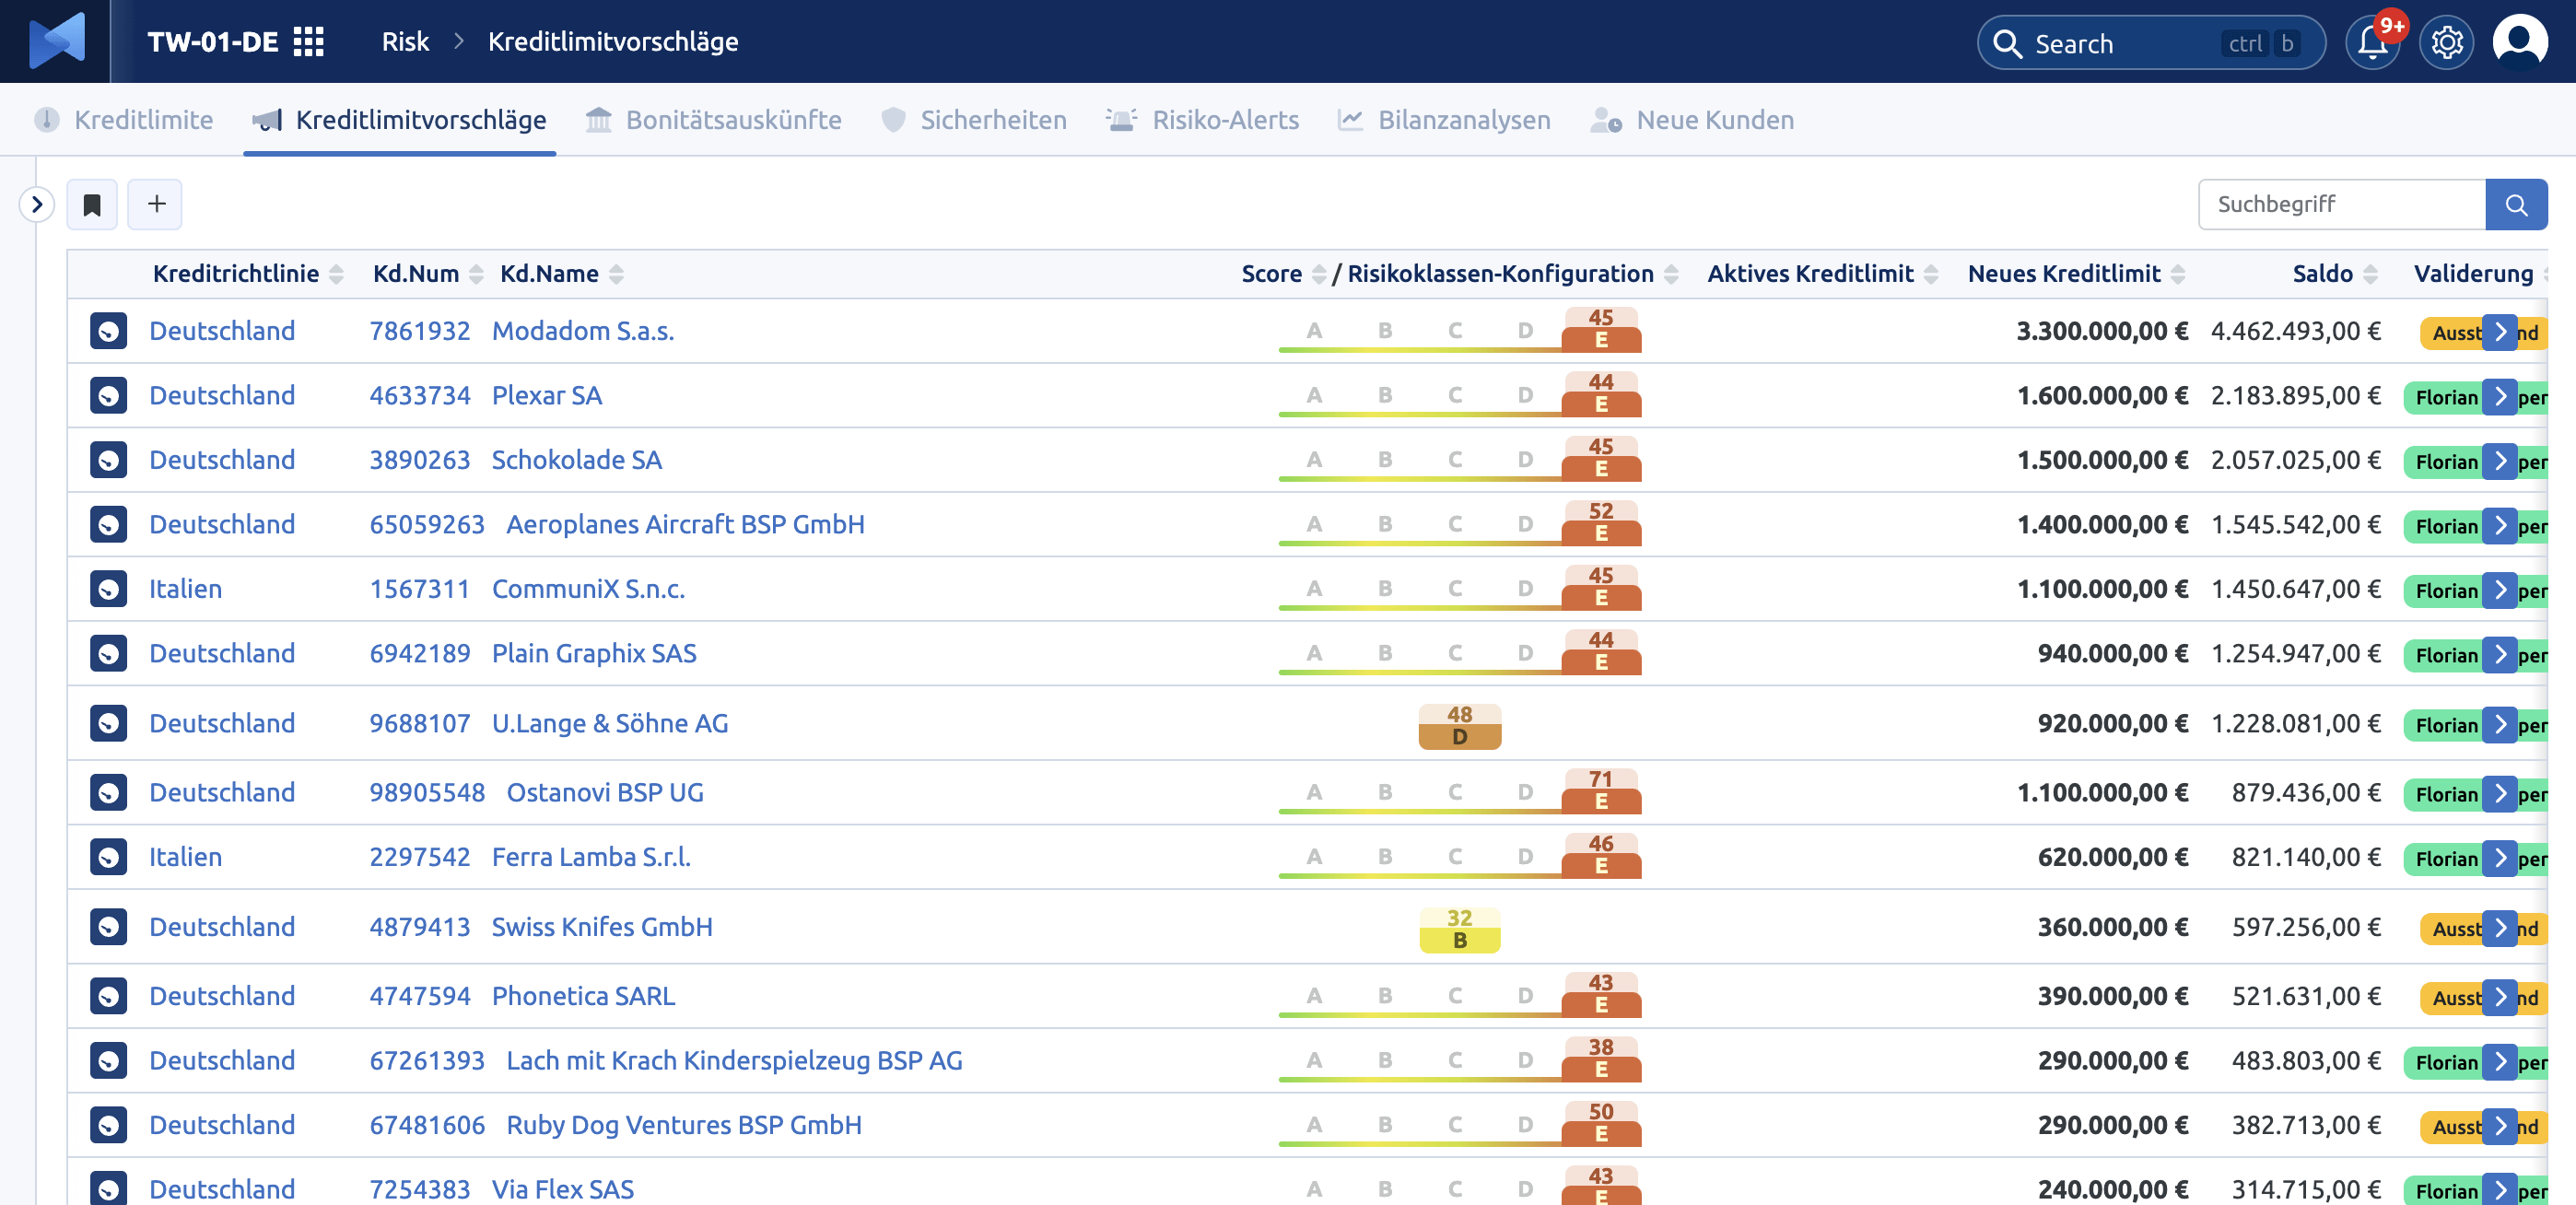Click the application logo in top-left

tap(57, 41)
